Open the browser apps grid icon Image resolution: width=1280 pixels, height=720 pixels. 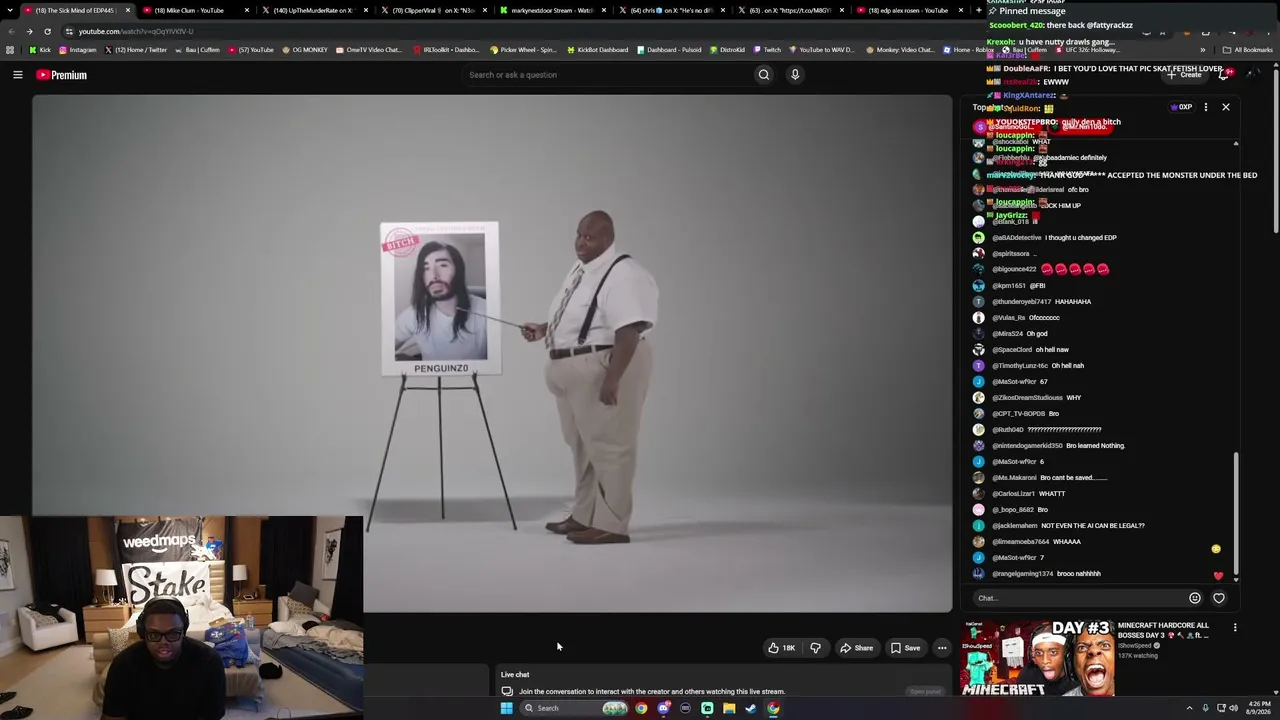tap(10, 50)
